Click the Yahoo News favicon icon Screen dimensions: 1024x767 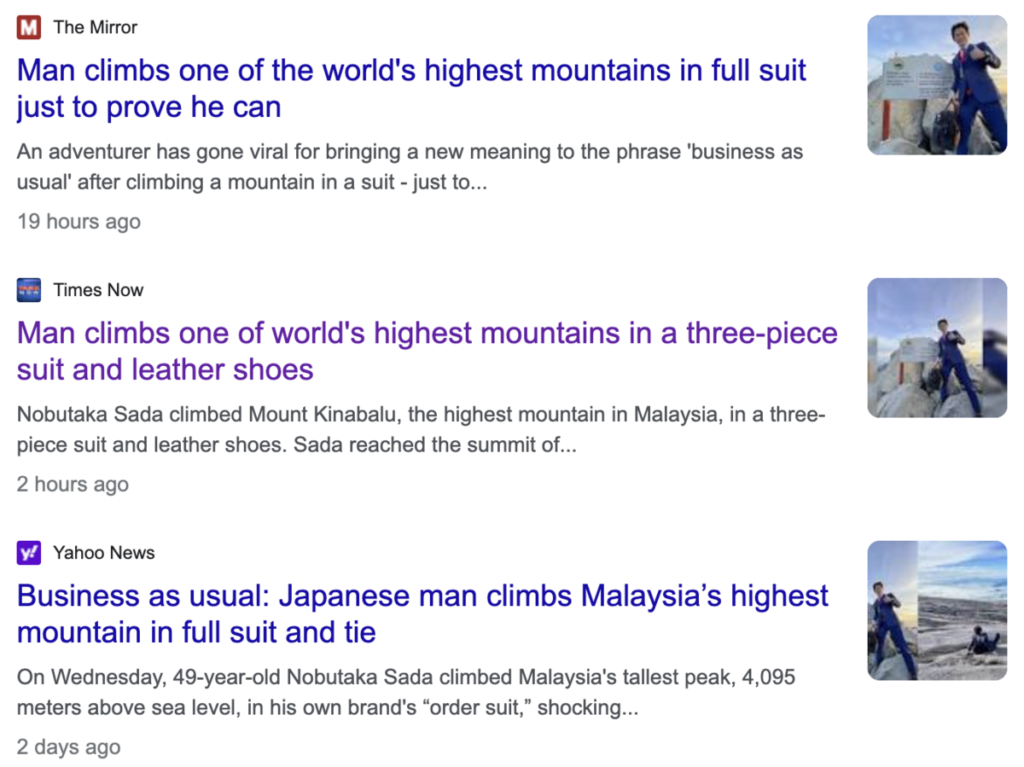pos(29,552)
